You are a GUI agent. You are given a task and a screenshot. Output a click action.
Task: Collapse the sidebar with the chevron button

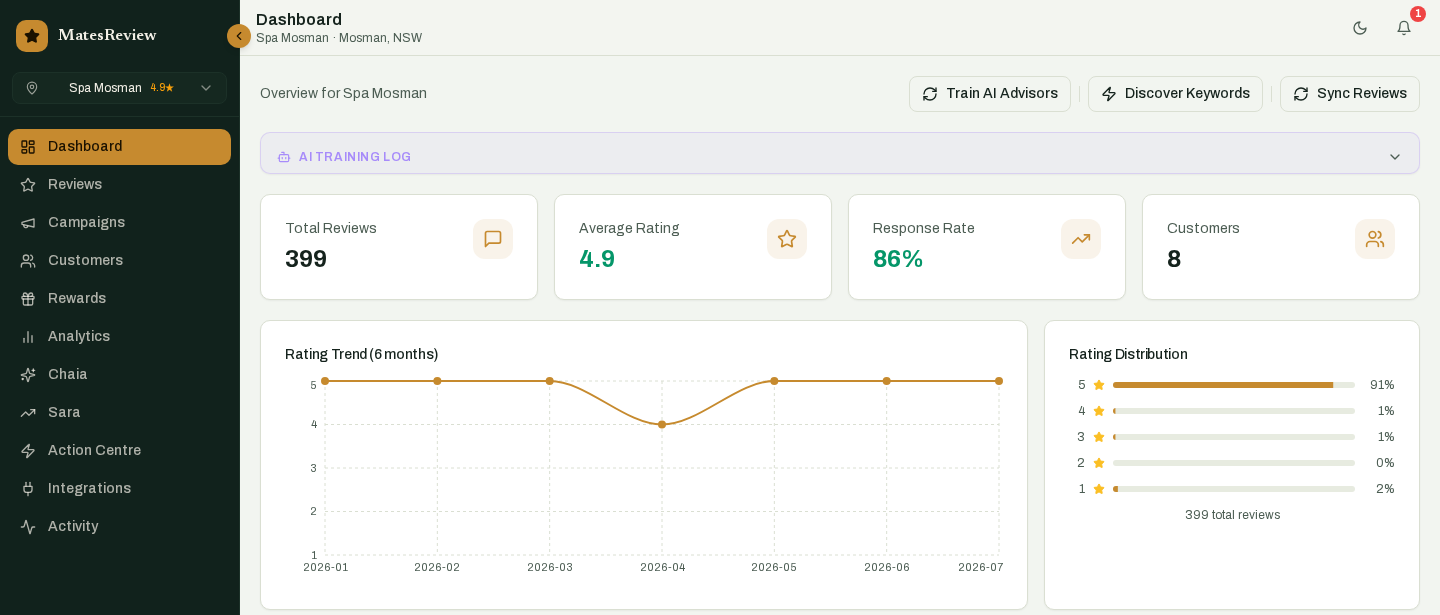coord(239,36)
